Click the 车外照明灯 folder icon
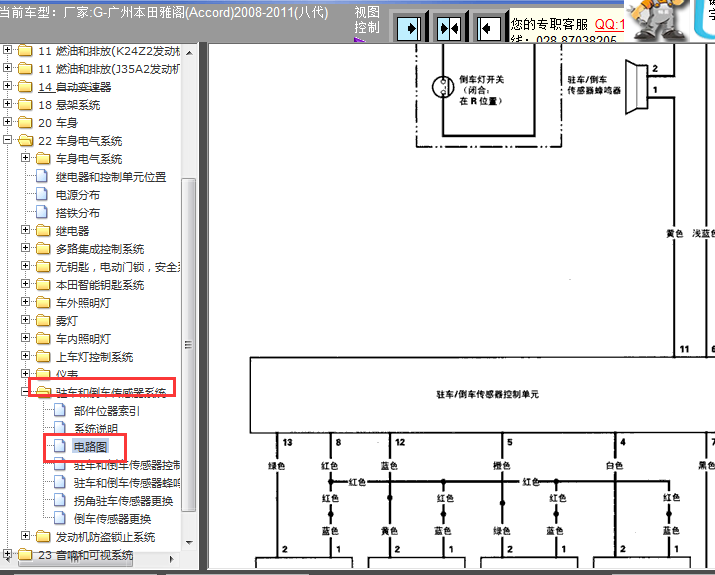The height and width of the screenshot is (575, 715). pyautogui.click(x=43, y=303)
